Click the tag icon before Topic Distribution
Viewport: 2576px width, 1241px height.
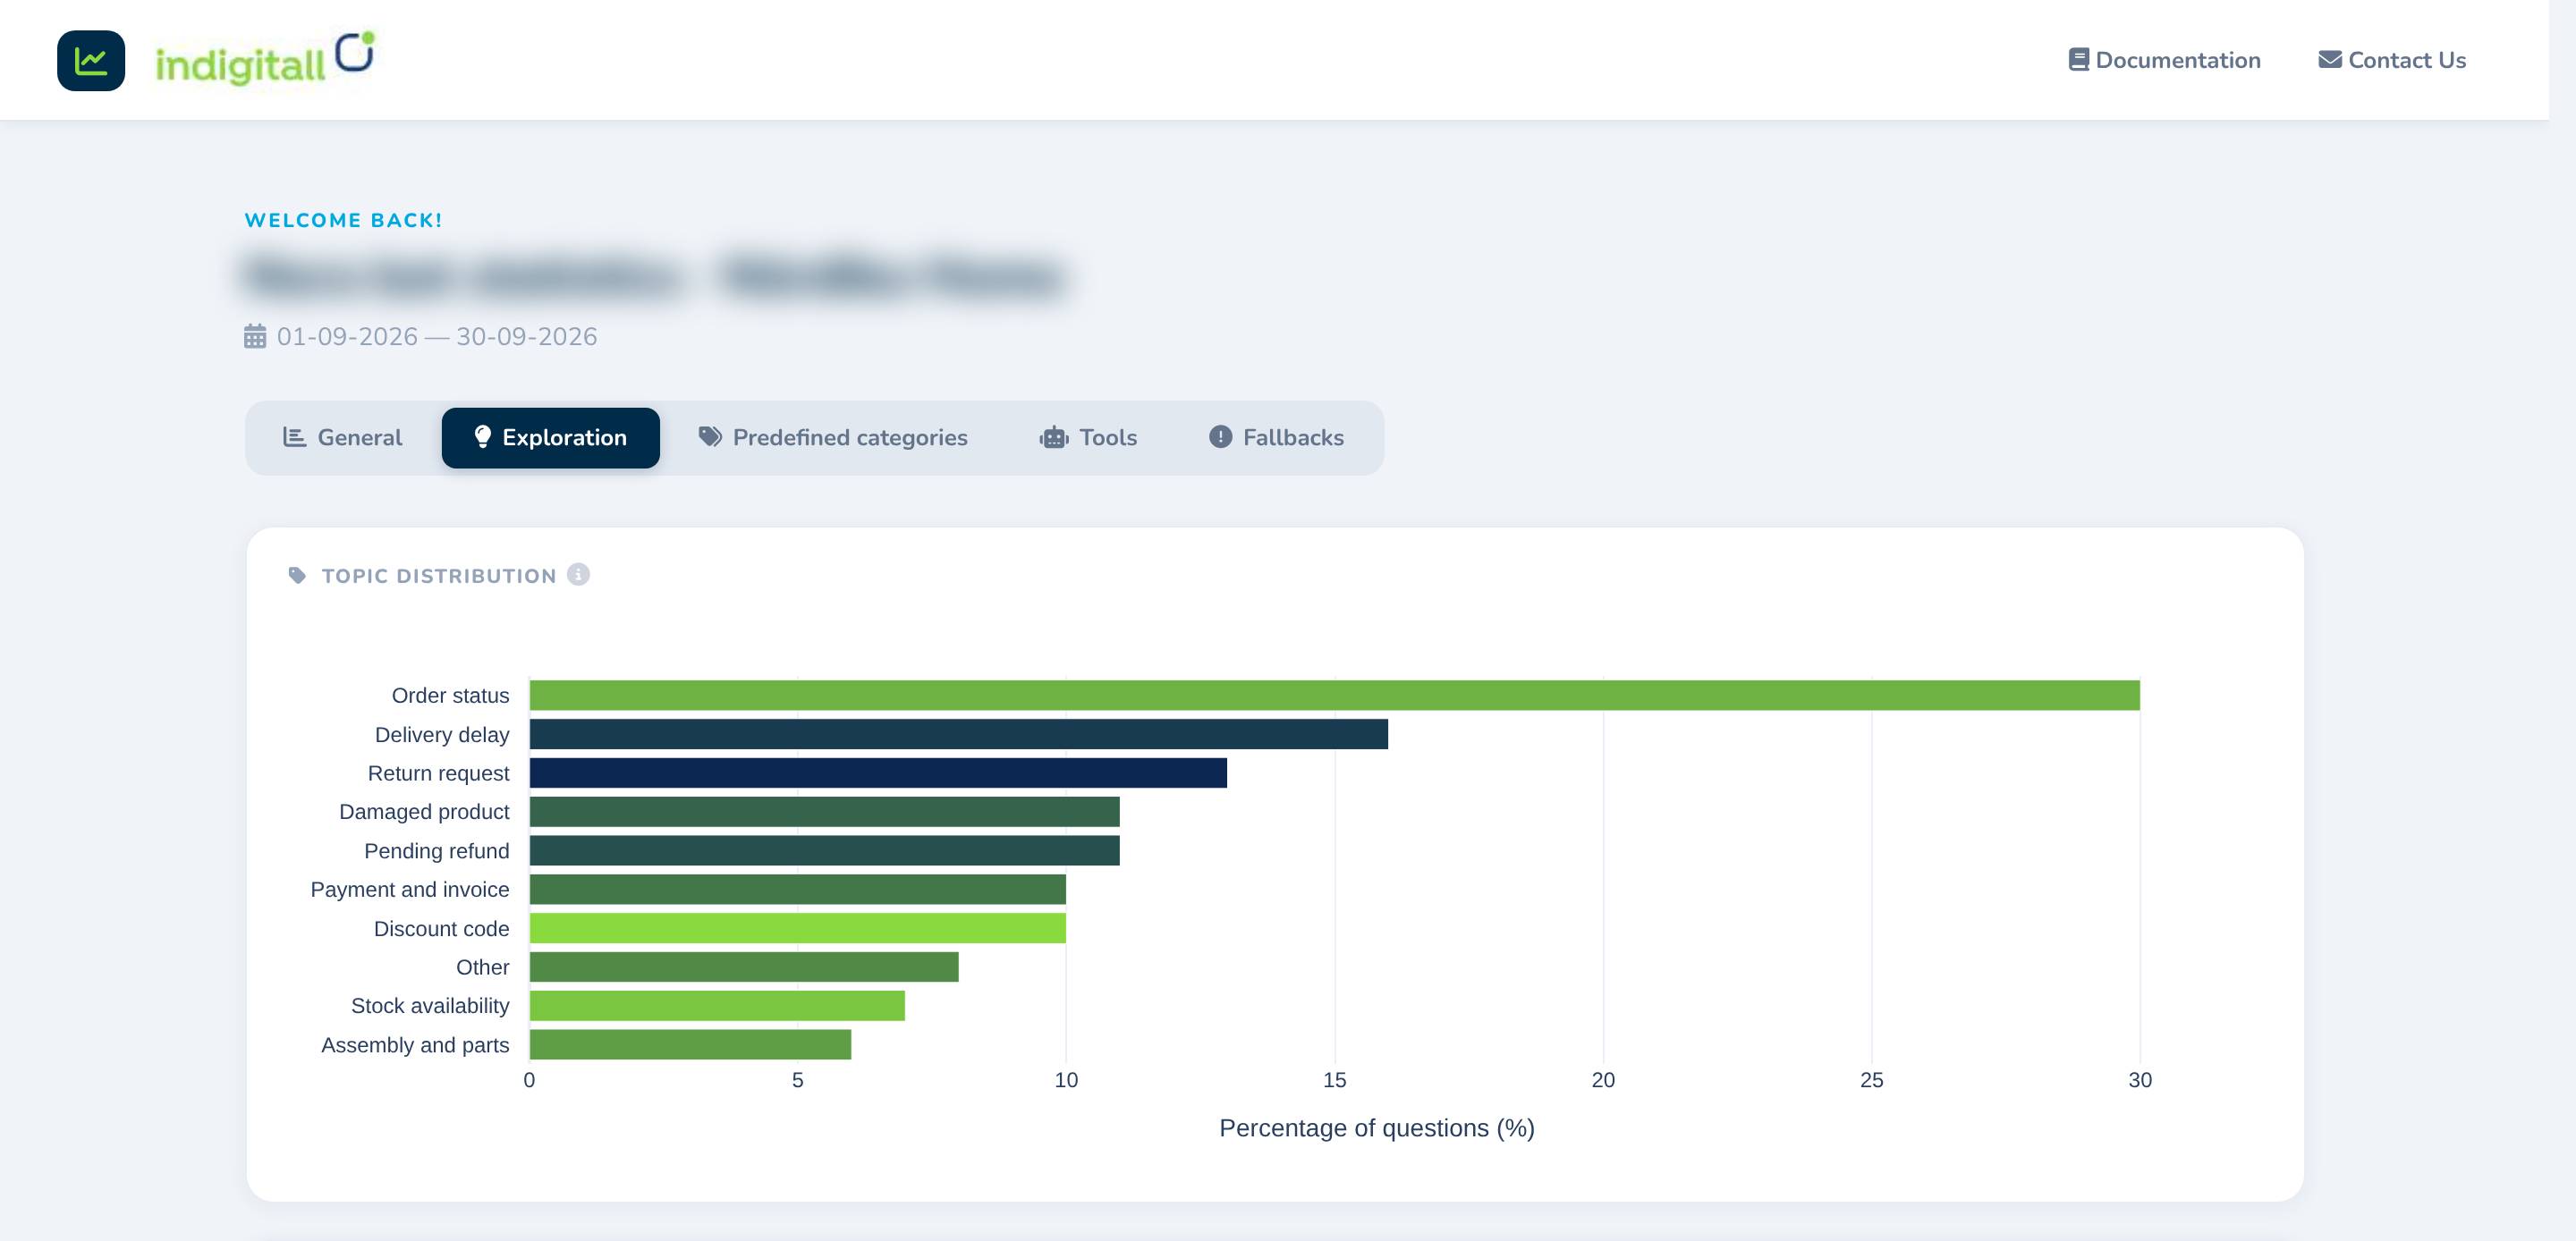(x=297, y=575)
